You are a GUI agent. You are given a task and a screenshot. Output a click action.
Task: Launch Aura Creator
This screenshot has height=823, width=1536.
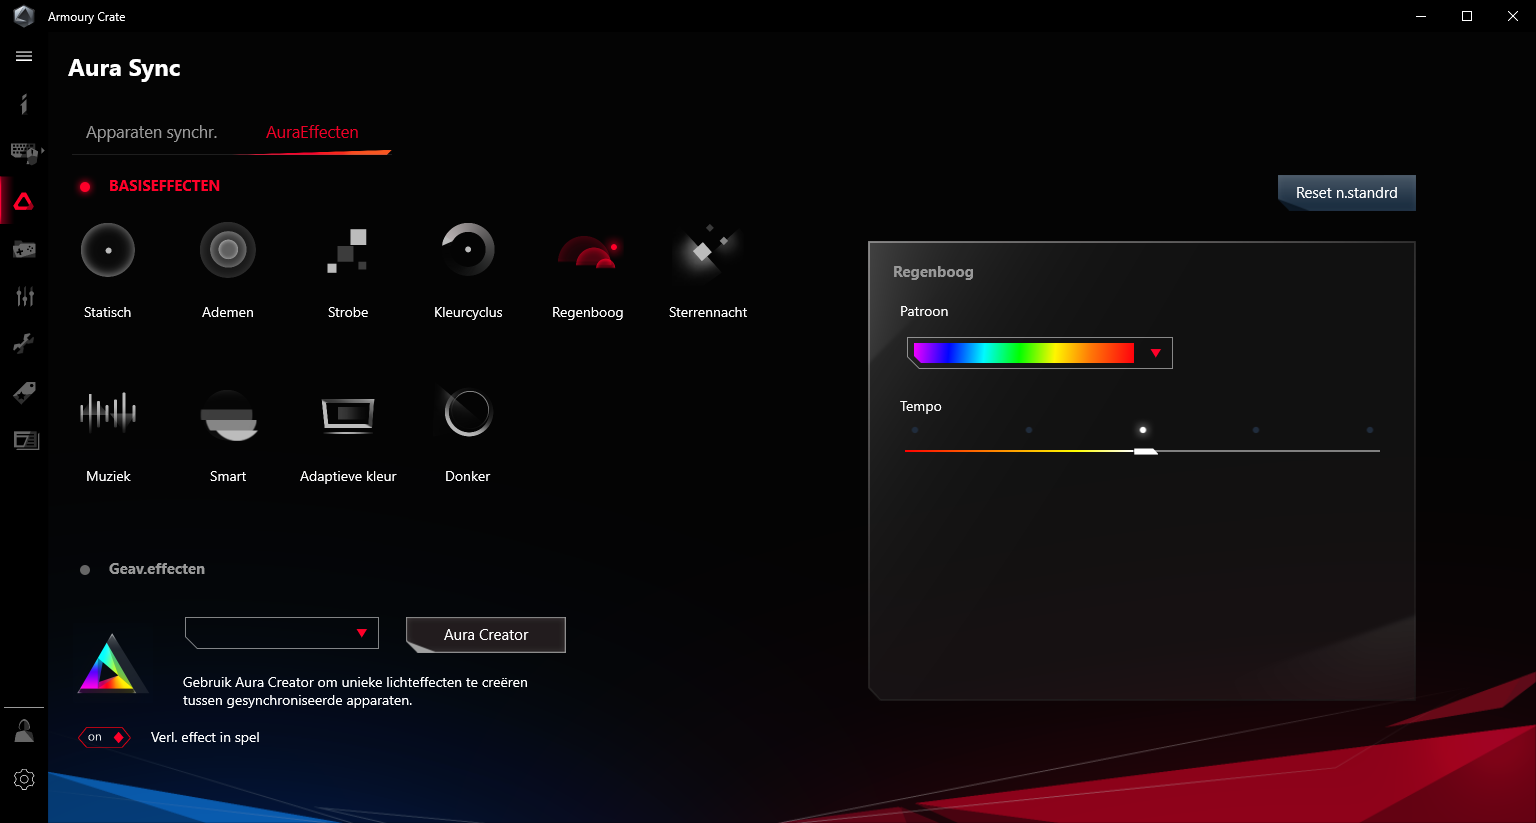pos(486,635)
